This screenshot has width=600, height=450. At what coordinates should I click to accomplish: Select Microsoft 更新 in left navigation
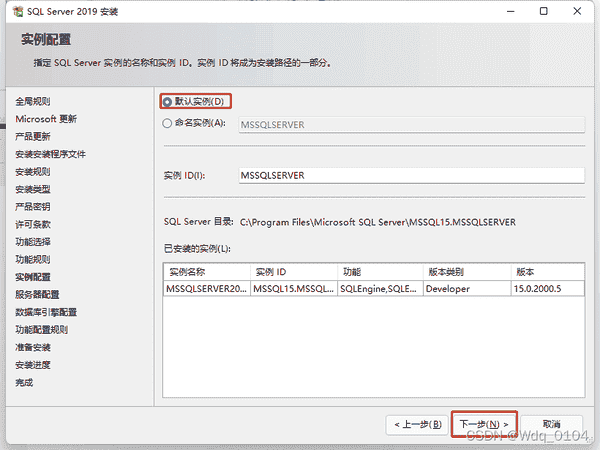(x=45, y=119)
